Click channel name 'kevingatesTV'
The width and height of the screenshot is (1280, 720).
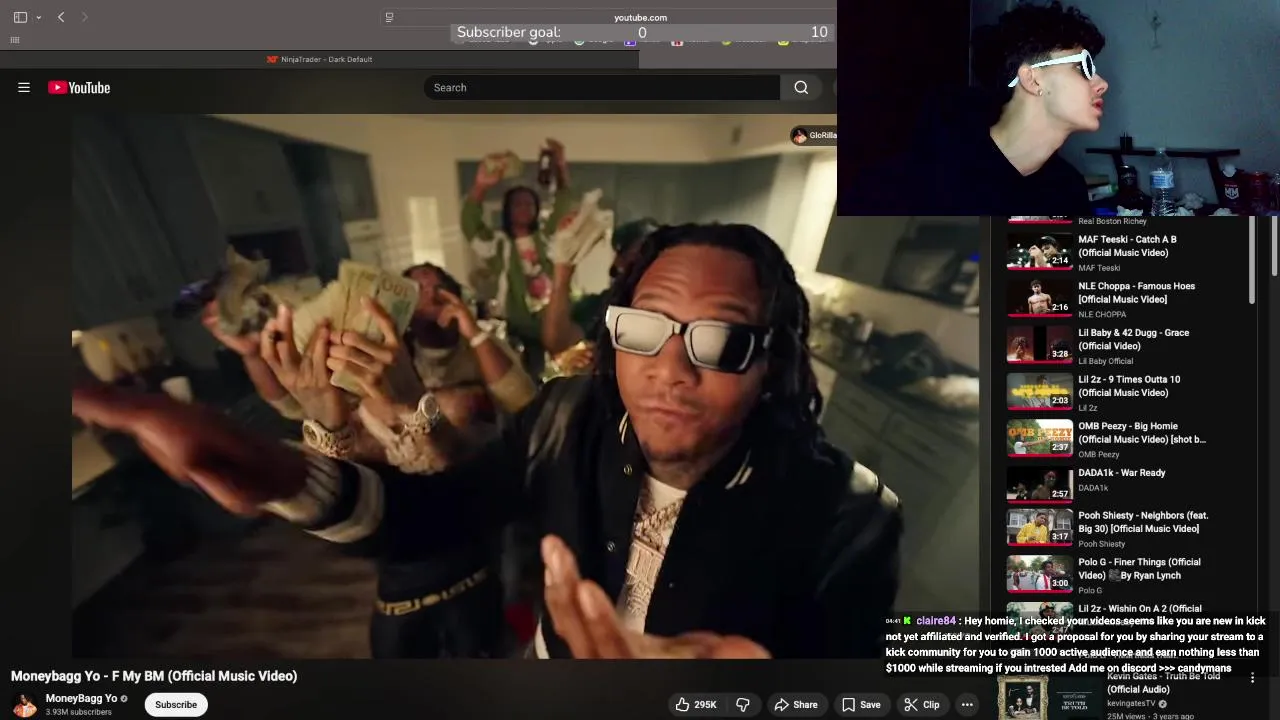click(1132, 704)
